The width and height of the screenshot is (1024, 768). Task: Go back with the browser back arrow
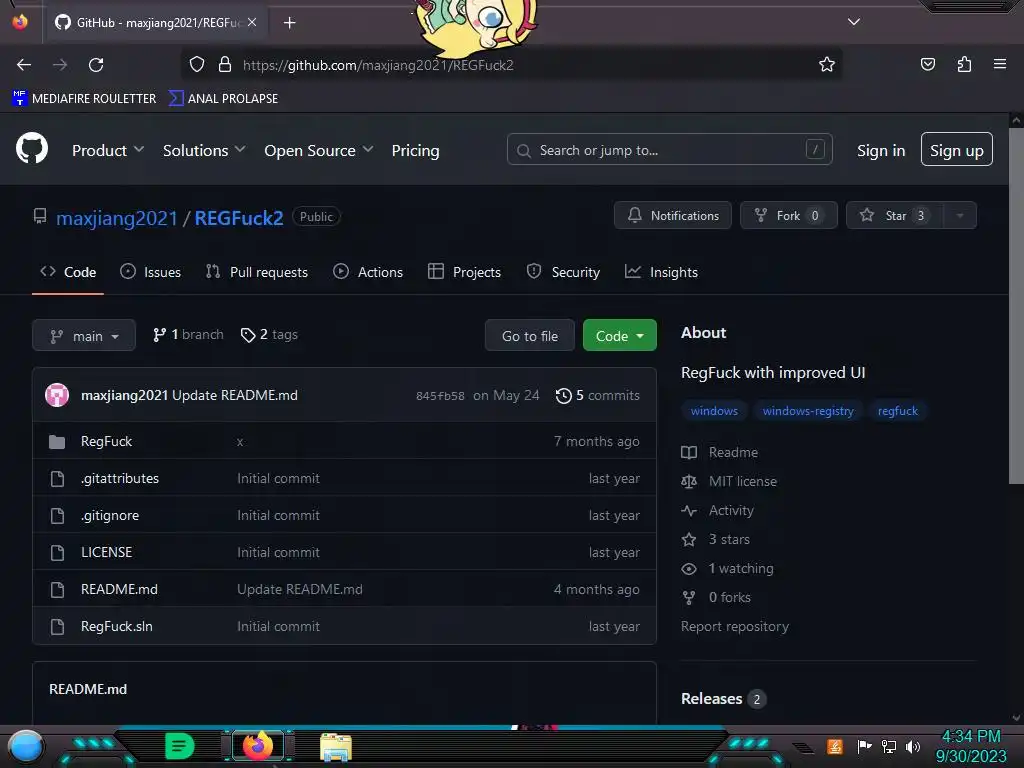point(24,65)
